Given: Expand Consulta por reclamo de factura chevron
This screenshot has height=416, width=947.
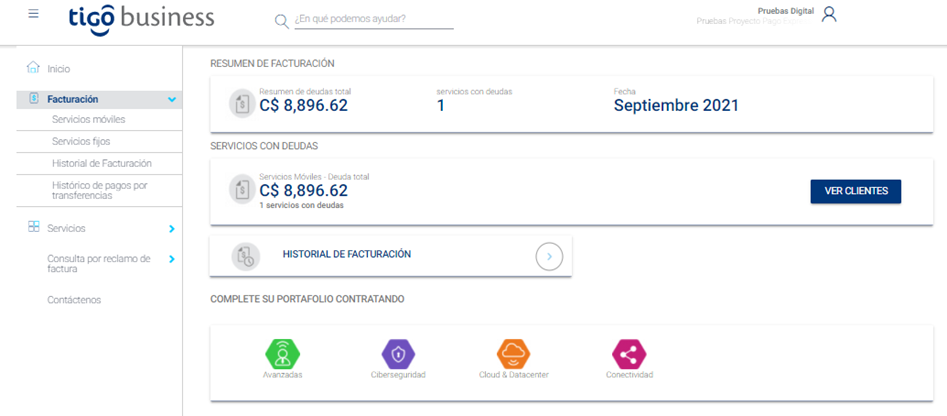Looking at the screenshot, I should click(x=172, y=259).
